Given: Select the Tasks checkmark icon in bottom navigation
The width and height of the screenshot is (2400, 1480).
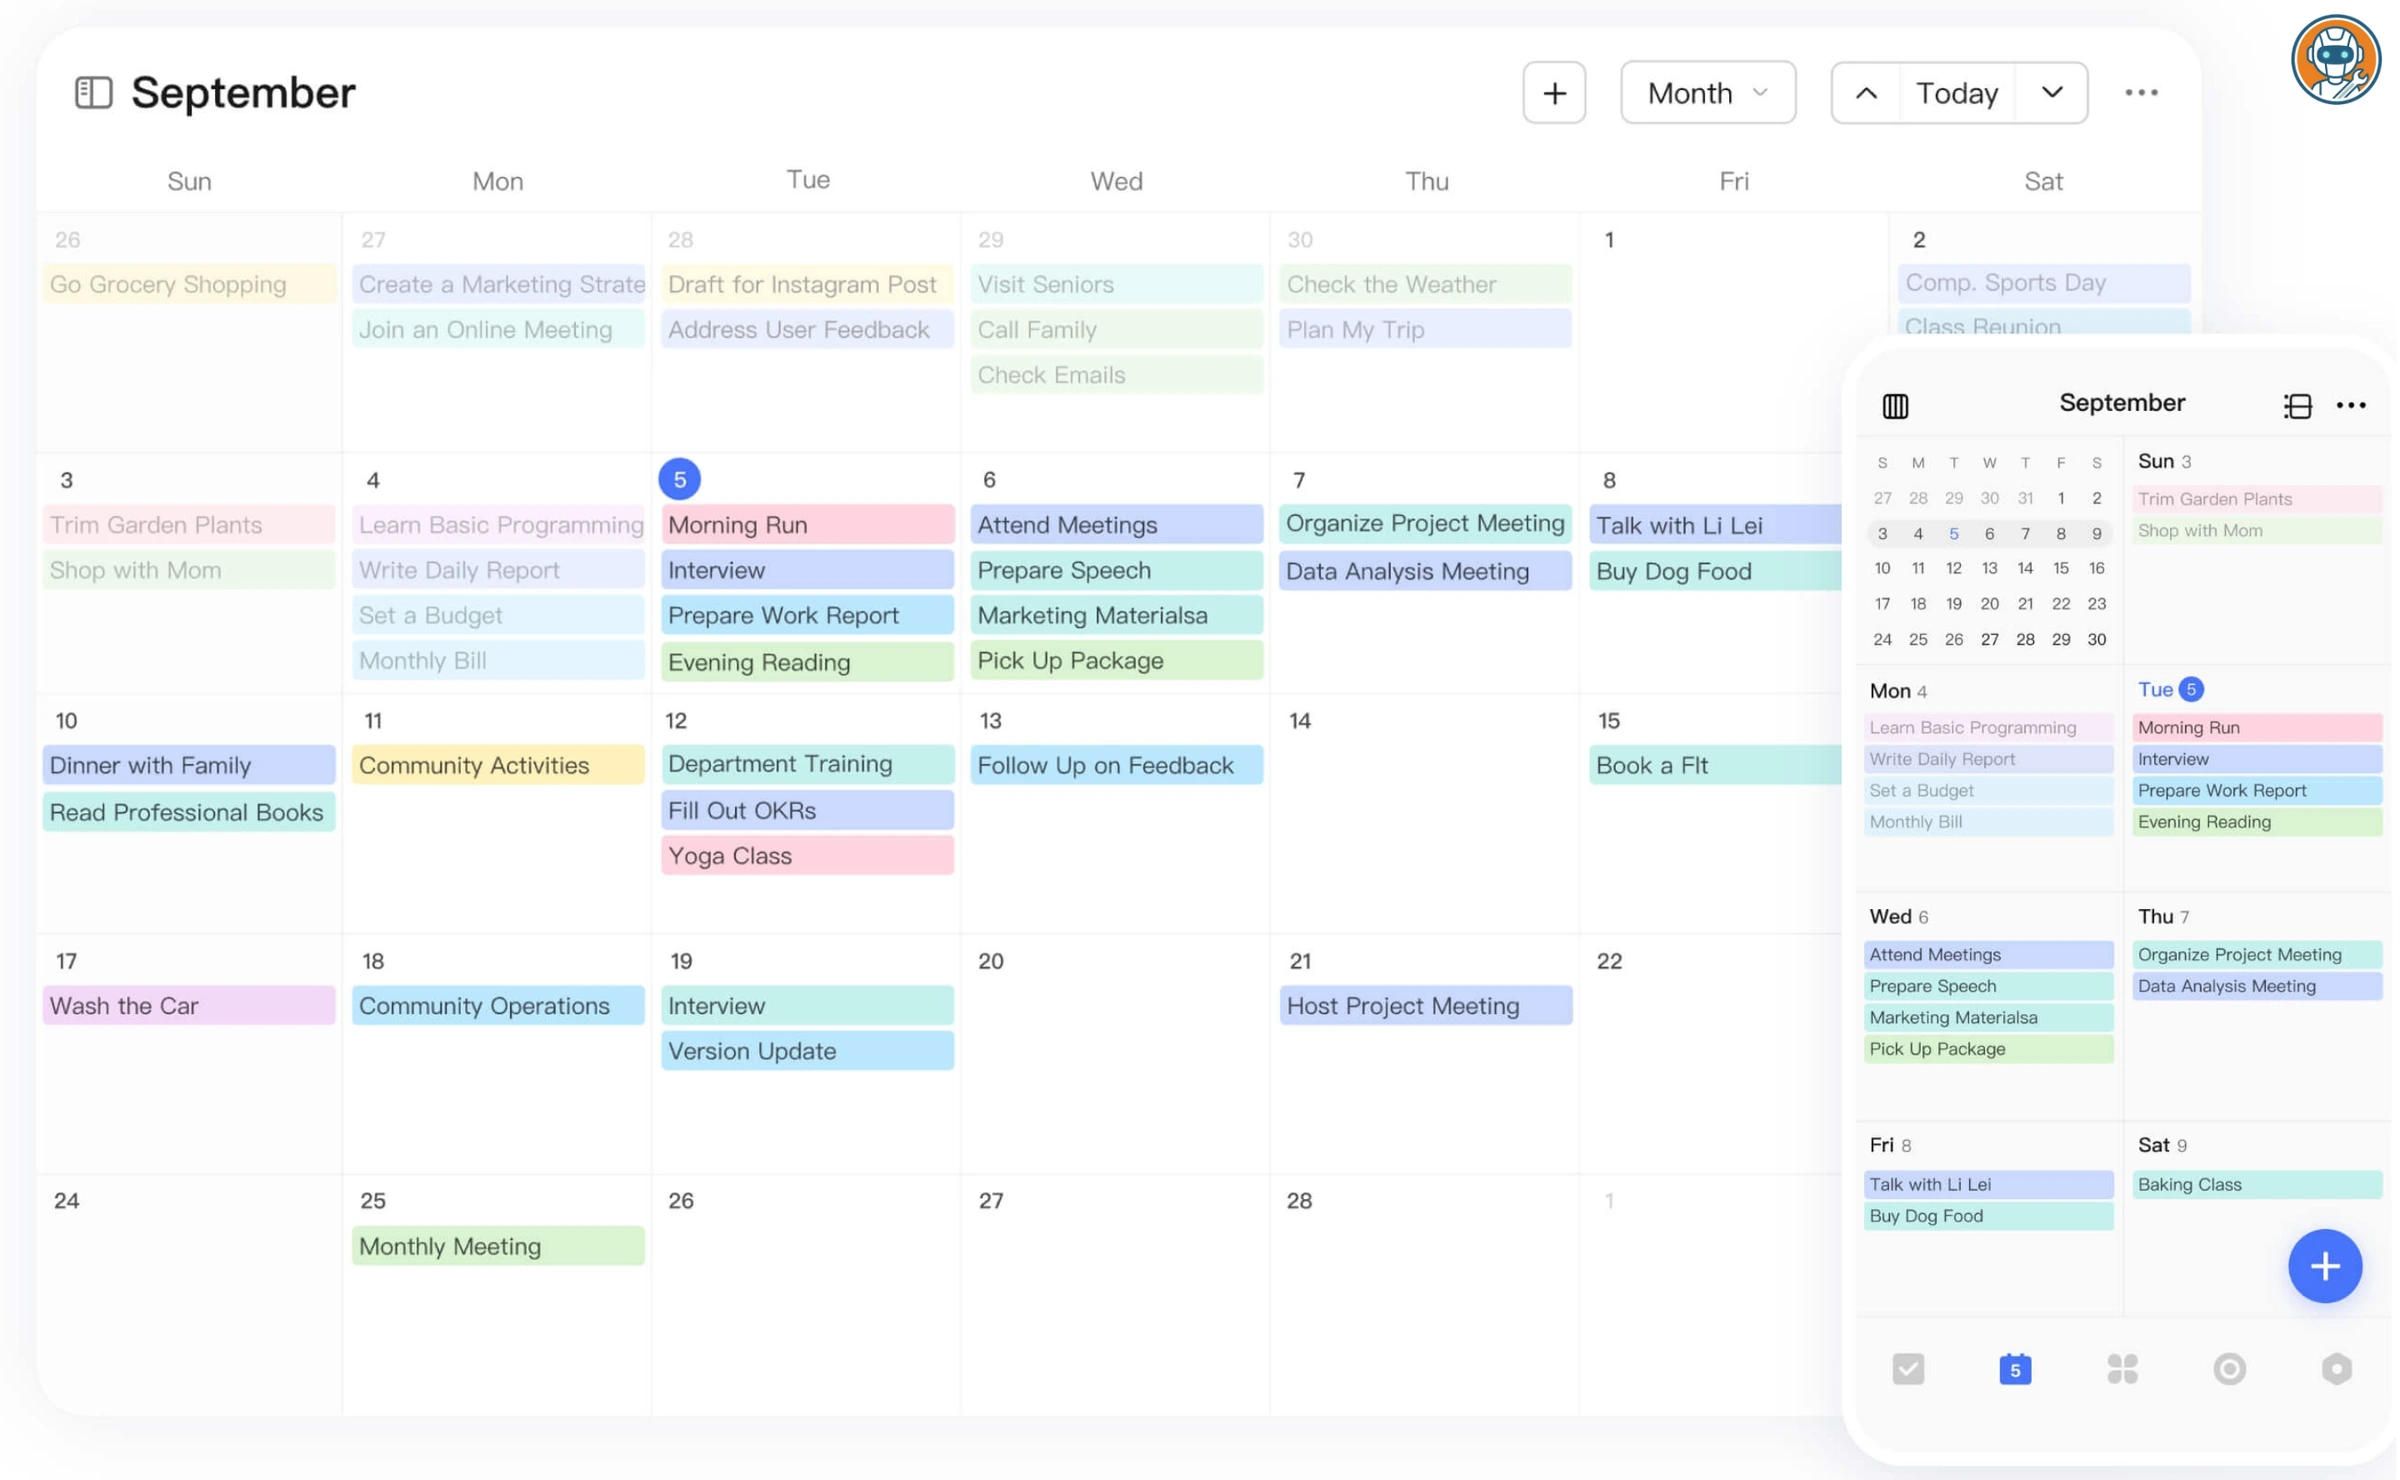Looking at the screenshot, I should click(1909, 1369).
